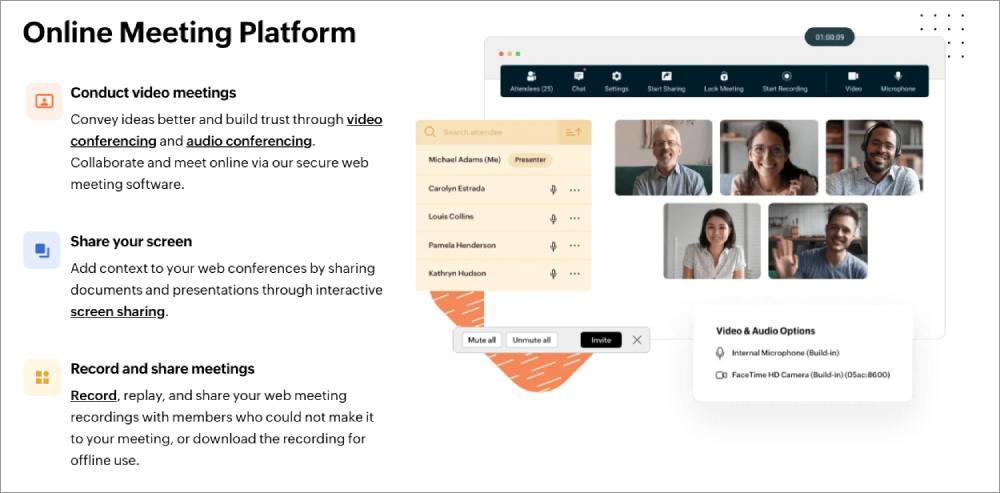The image size is (1000, 493).
Task: Mute Pamela Henderson's microphone
Action: point(554,246)
